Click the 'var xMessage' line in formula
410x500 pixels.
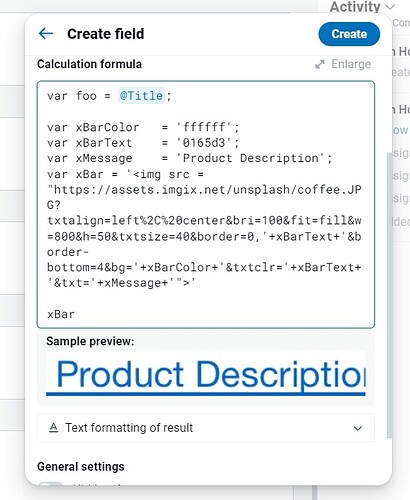point(190,158)
